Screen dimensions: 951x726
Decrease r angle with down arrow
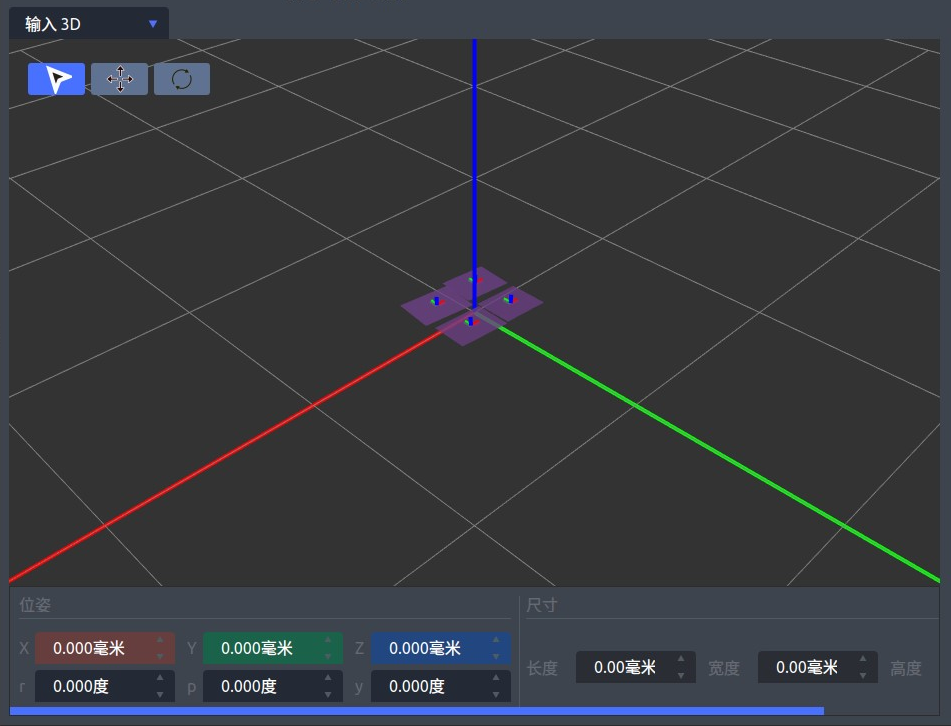tap(160, 694)
